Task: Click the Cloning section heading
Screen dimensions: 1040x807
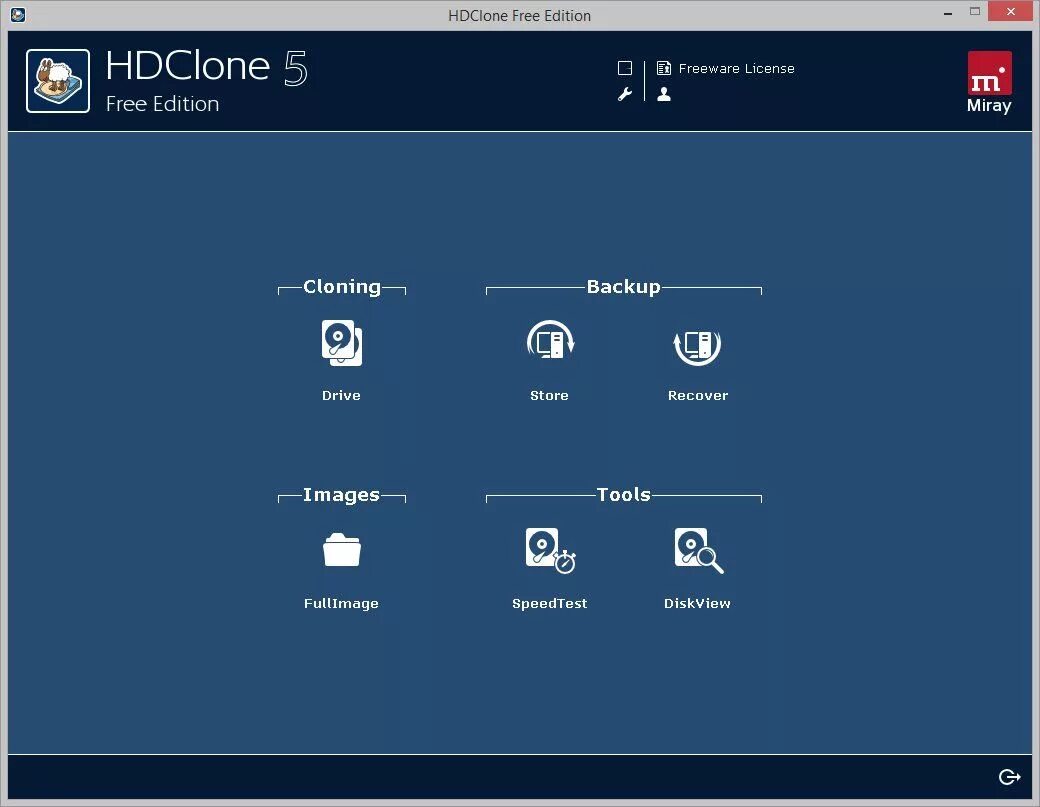Action: (342, 286)
